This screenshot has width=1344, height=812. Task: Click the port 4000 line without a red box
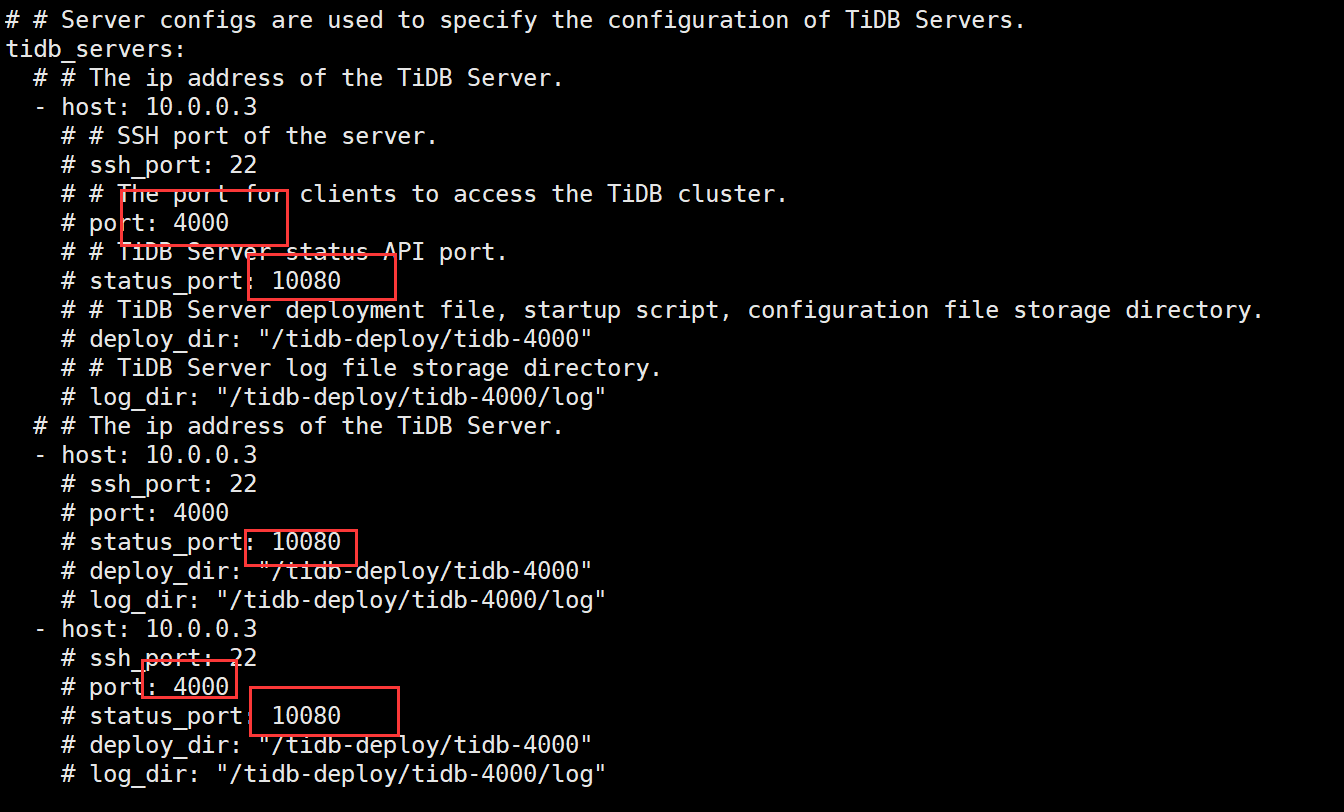(159, 513)
